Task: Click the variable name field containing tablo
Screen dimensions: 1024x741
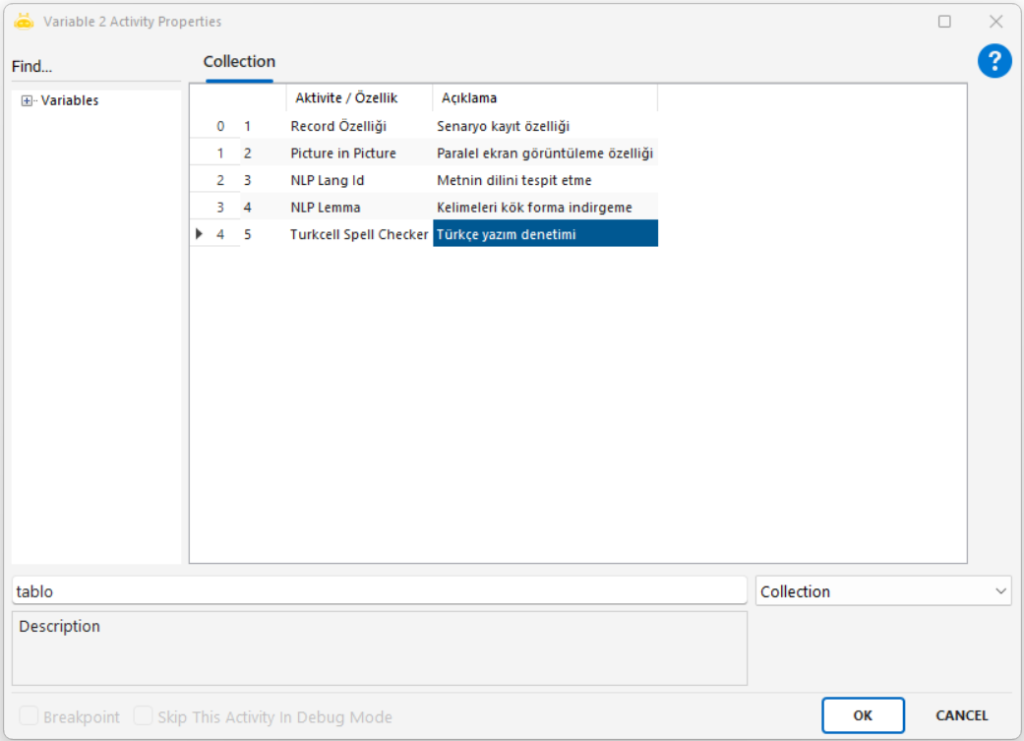Action: click(x=379, y=591)
